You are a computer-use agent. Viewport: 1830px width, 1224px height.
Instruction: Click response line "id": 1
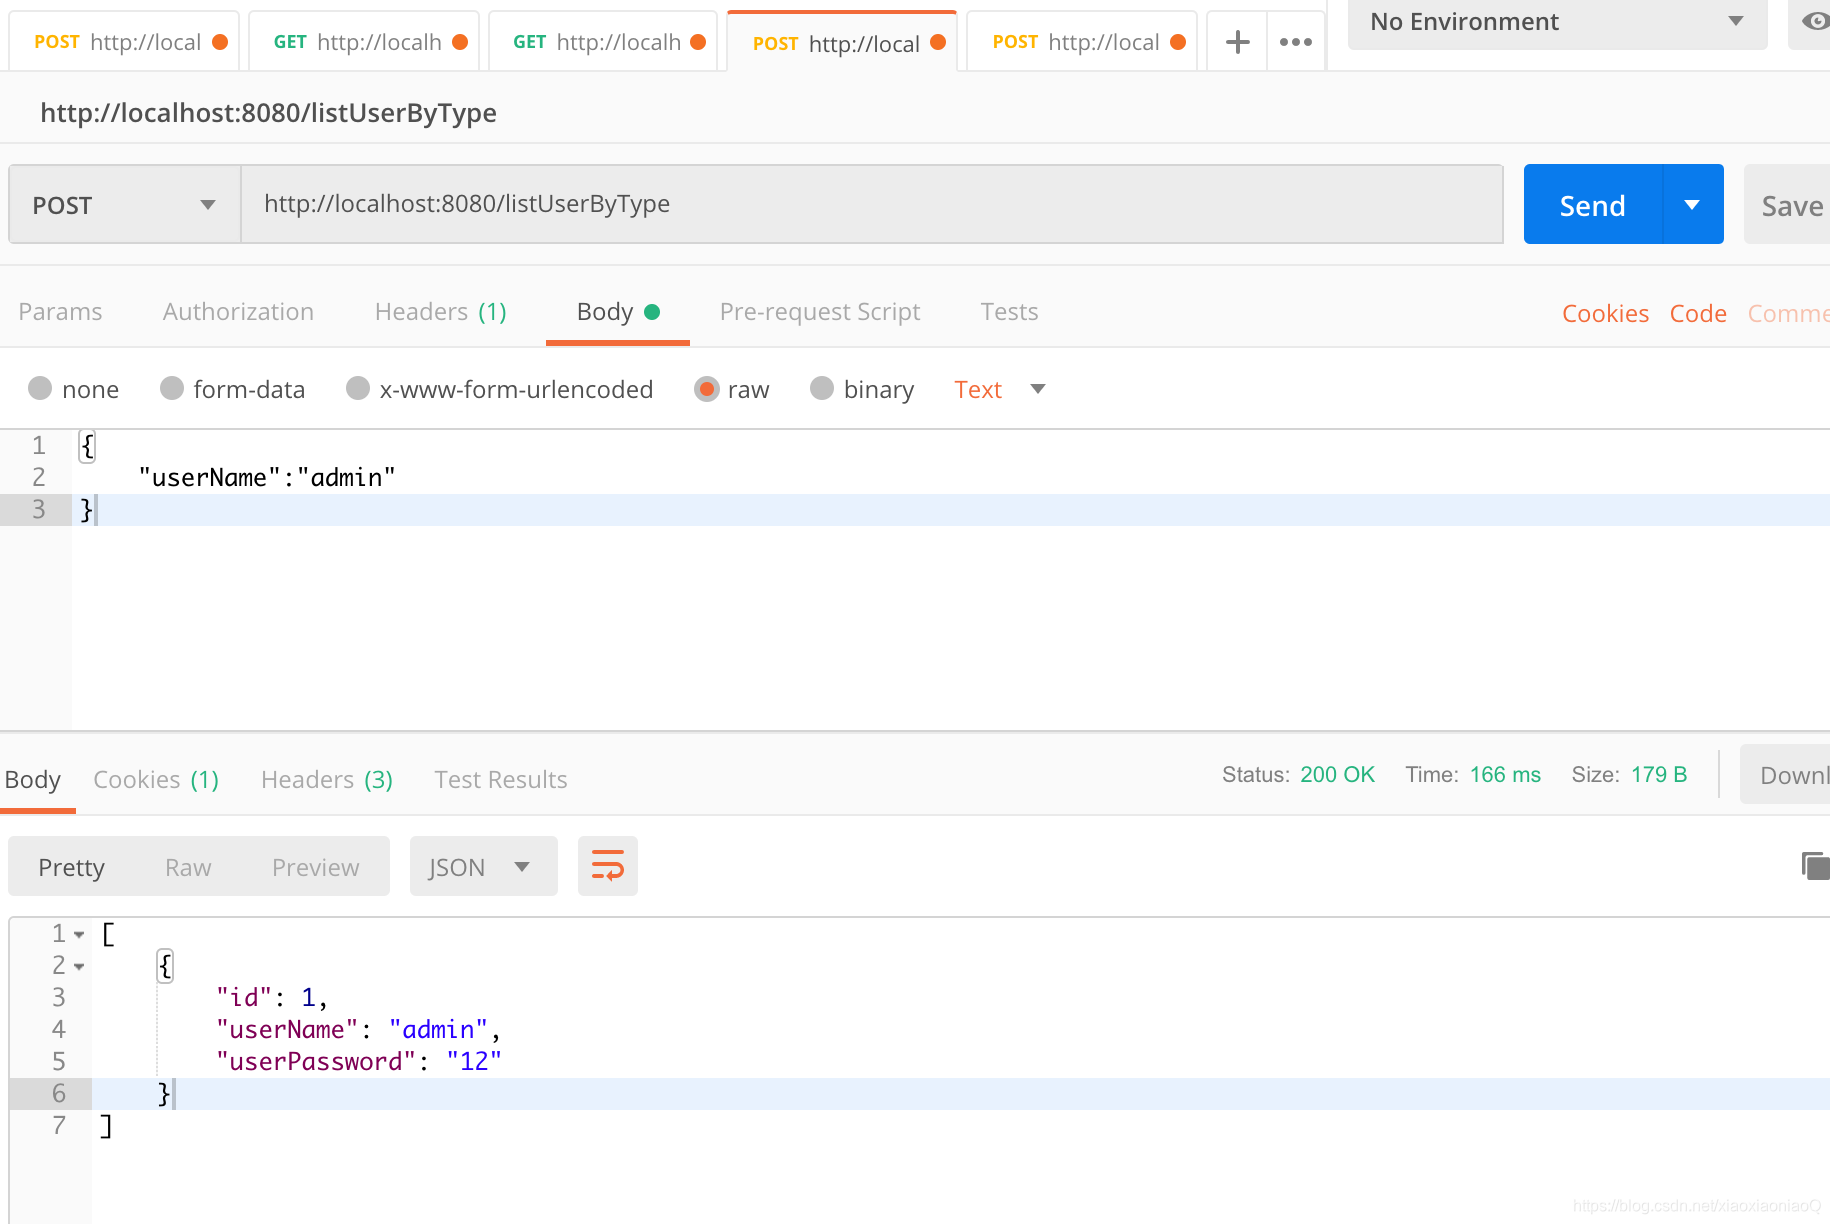272,998
